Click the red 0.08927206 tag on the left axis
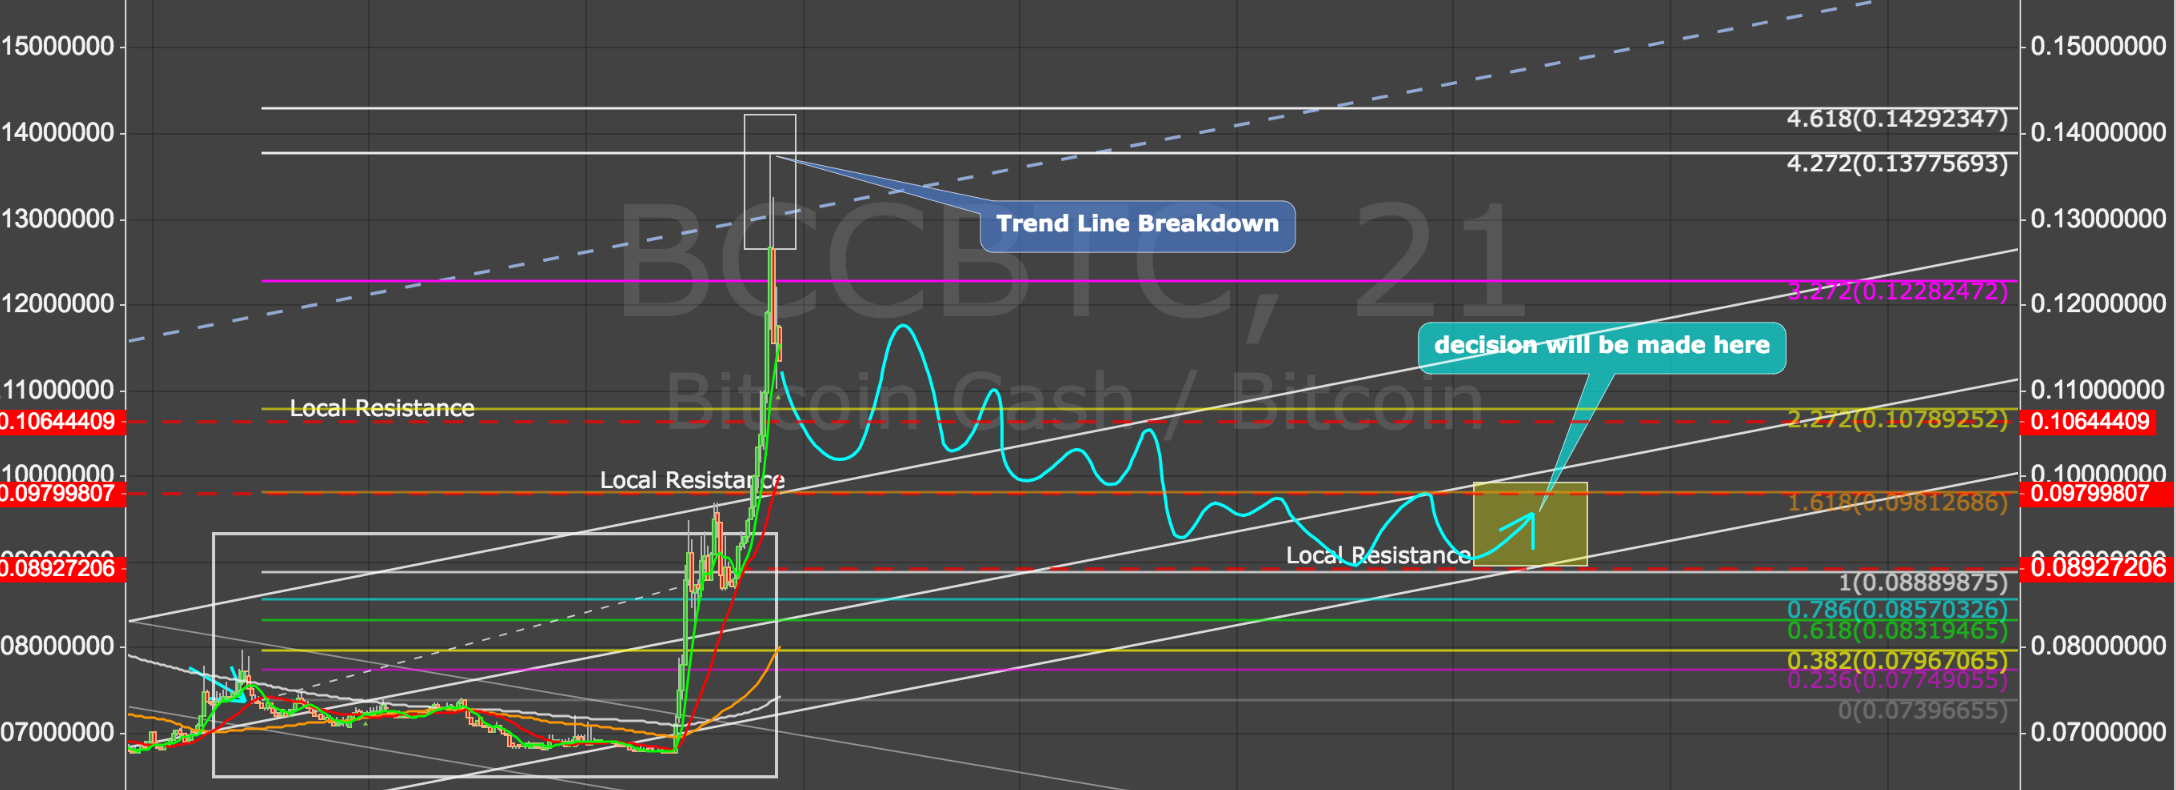This screenshot has width=2176, height=790. pyautogui.click(x=62, y=568)
